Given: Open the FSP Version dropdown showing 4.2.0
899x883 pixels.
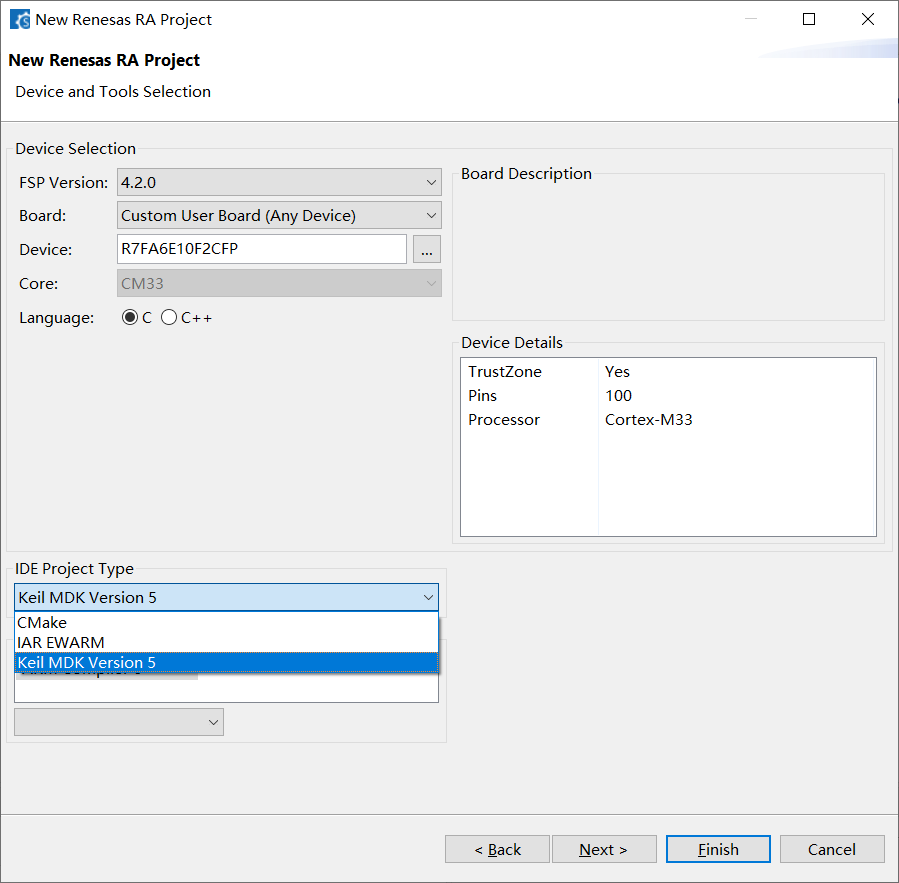Looking at the screenshot, I should point(279,182).
